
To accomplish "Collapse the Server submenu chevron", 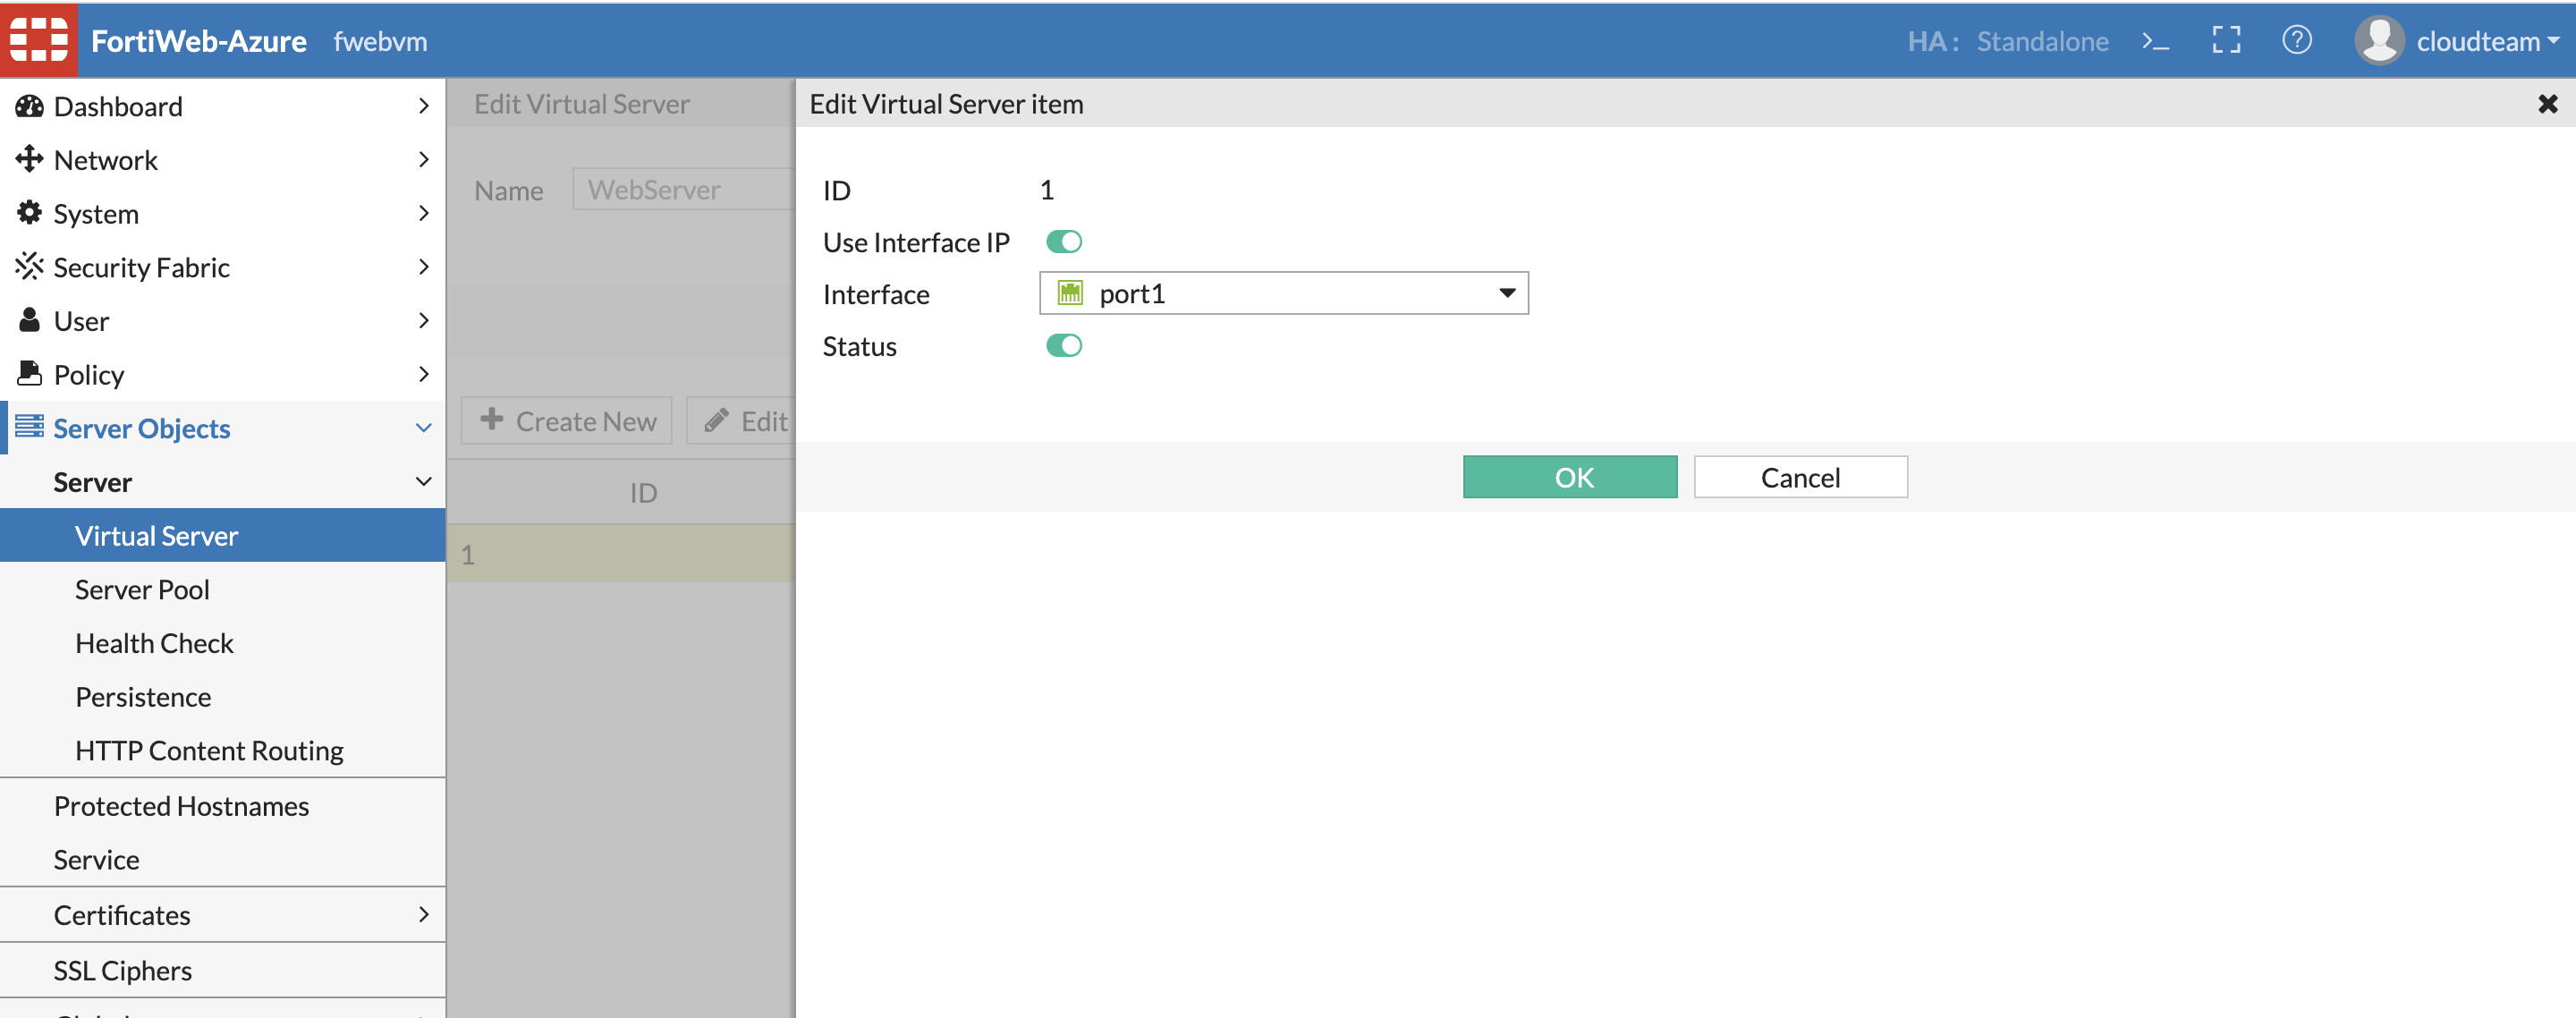I will pyautogui.click(x=423, y=481).
